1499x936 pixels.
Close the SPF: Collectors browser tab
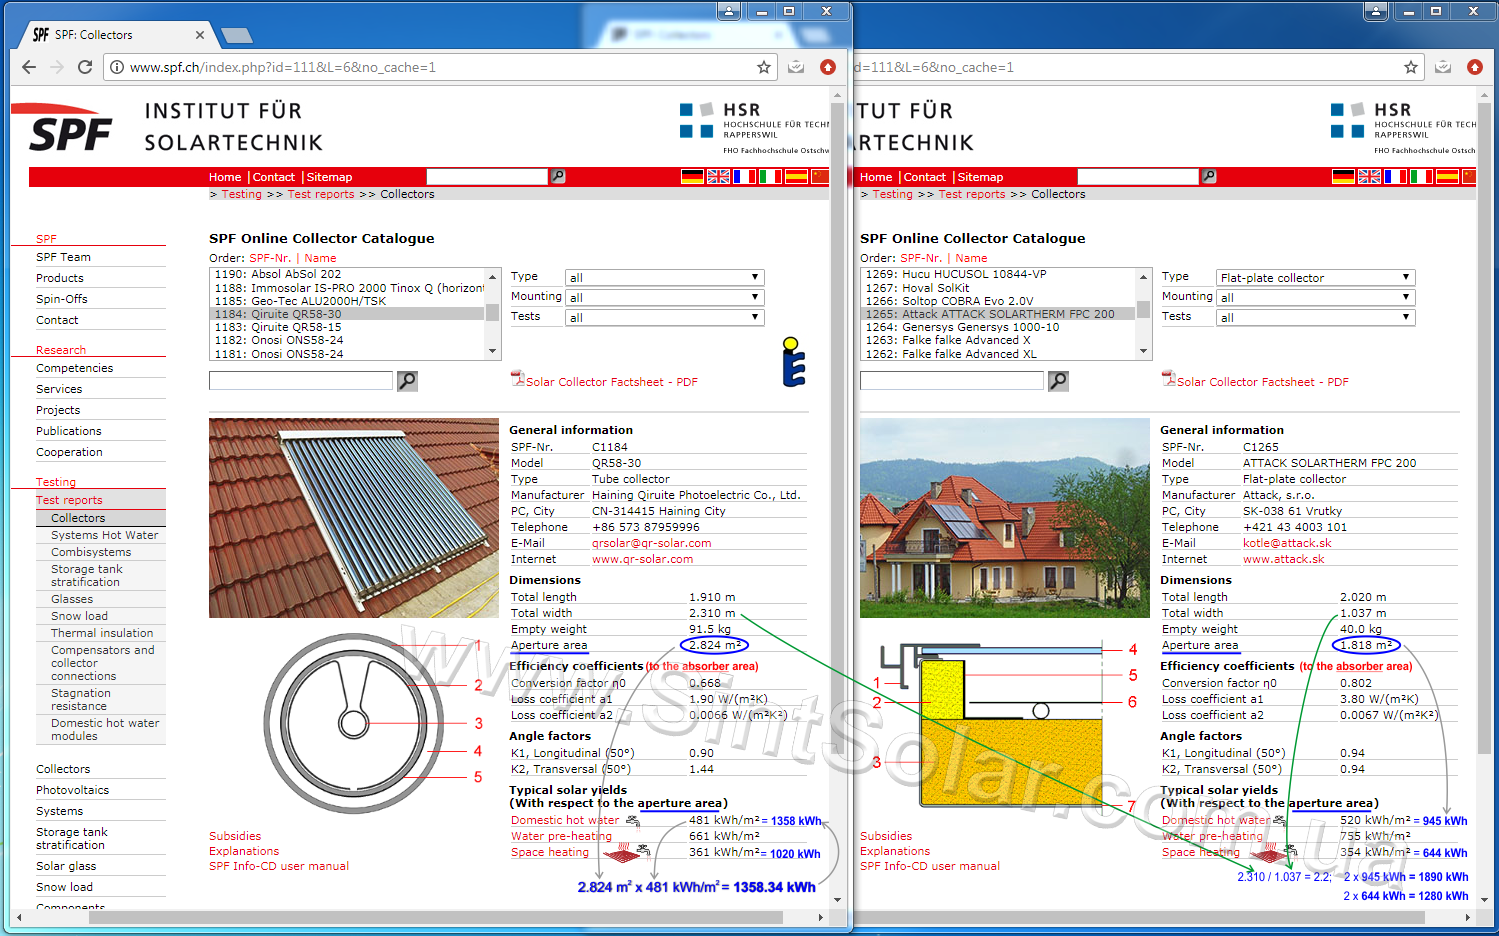coord(200,35)
